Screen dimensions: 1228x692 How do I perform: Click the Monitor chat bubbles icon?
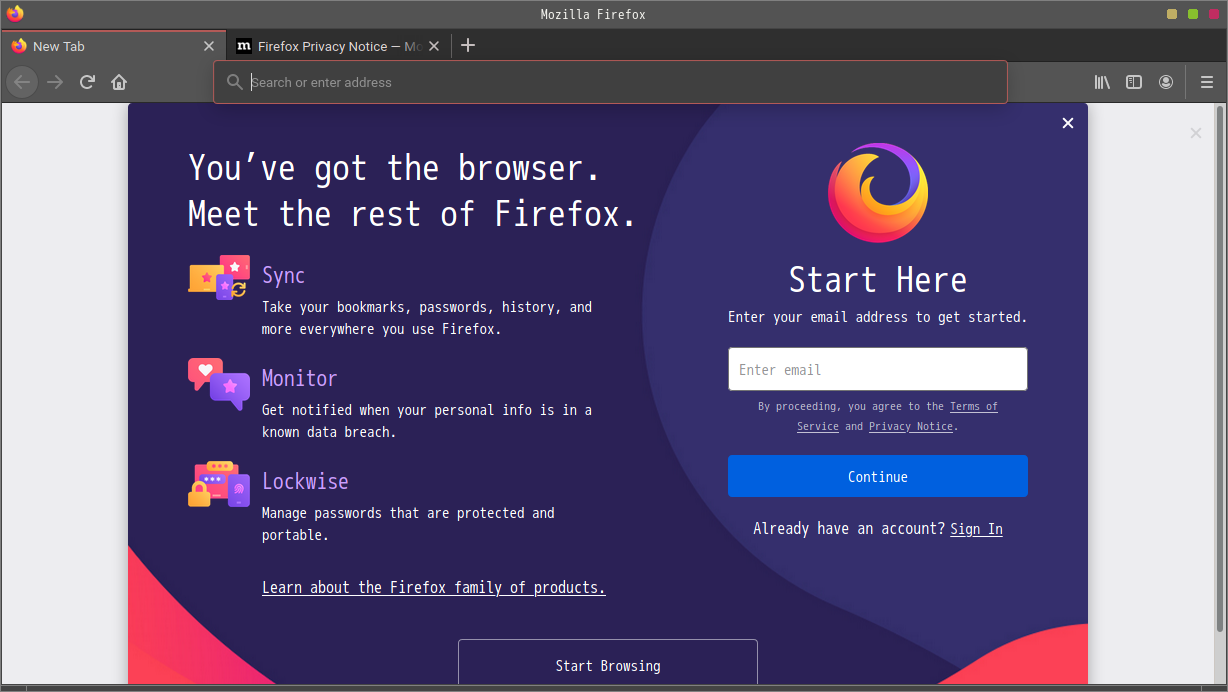pyautogui.click(x=219, y=384)
